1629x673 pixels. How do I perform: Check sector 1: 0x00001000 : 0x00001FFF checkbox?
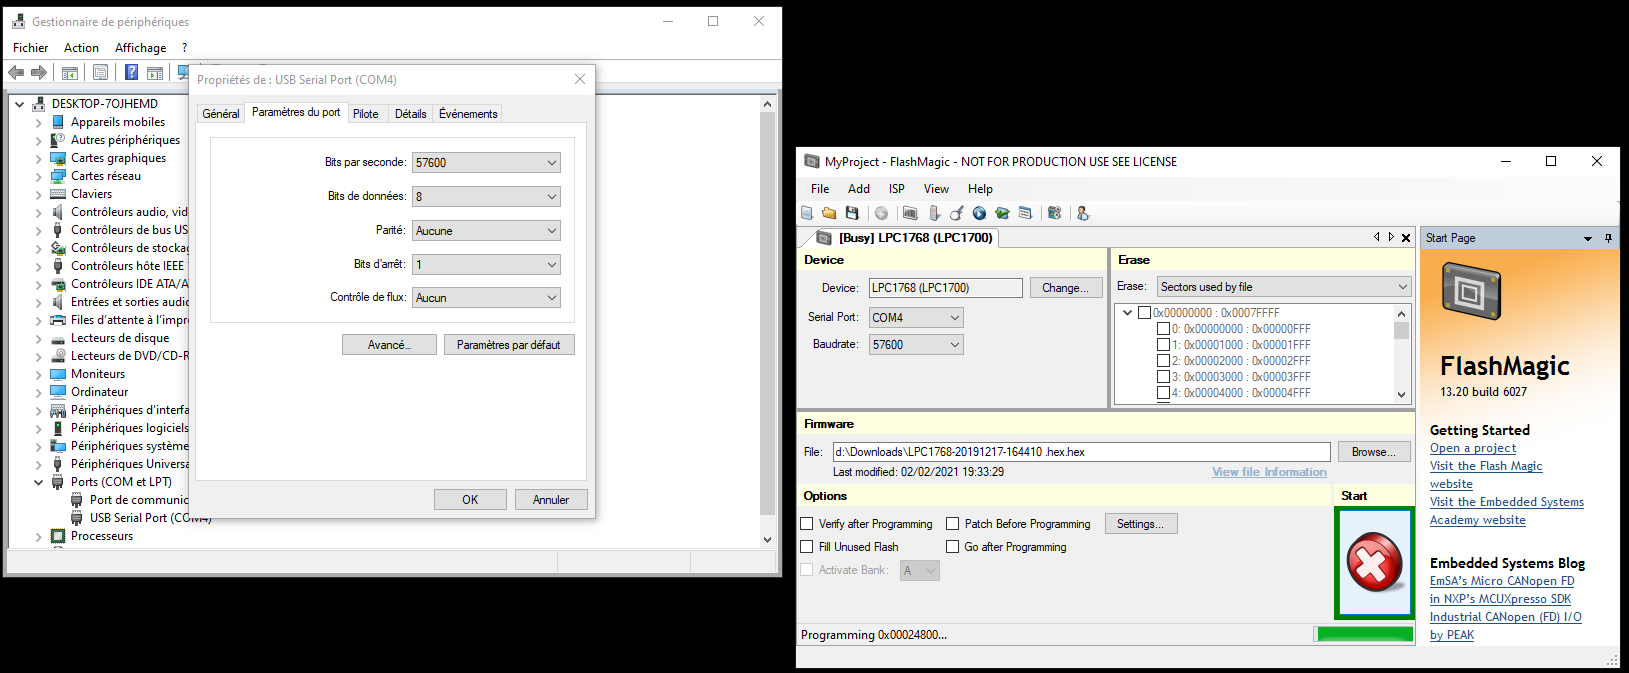coord(1163,345)
